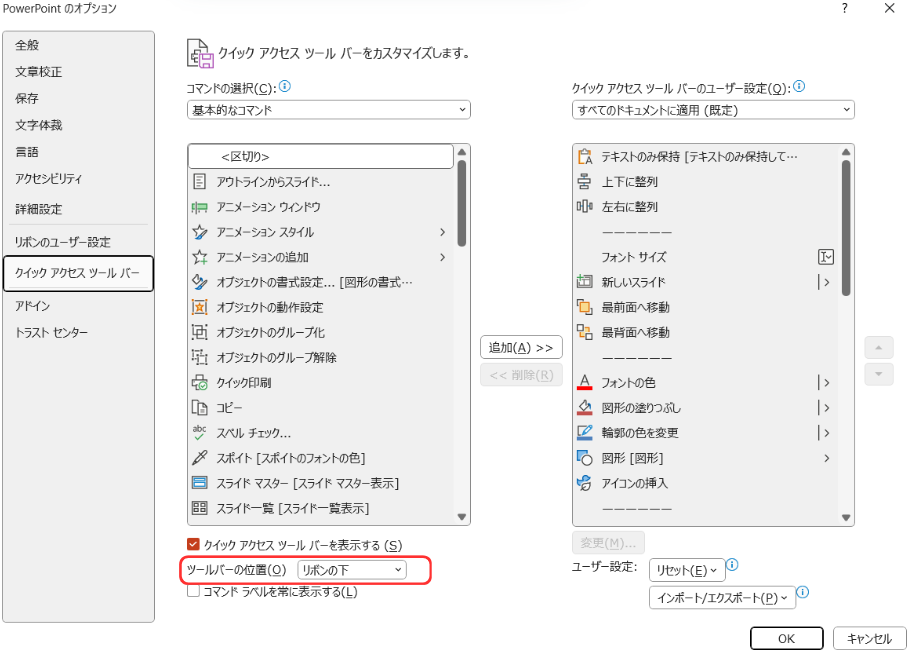Image resolution: width=916 pixels, height=652 pixels.
Task: Expand the リセット dropdown button
Action: click(685, 570)
